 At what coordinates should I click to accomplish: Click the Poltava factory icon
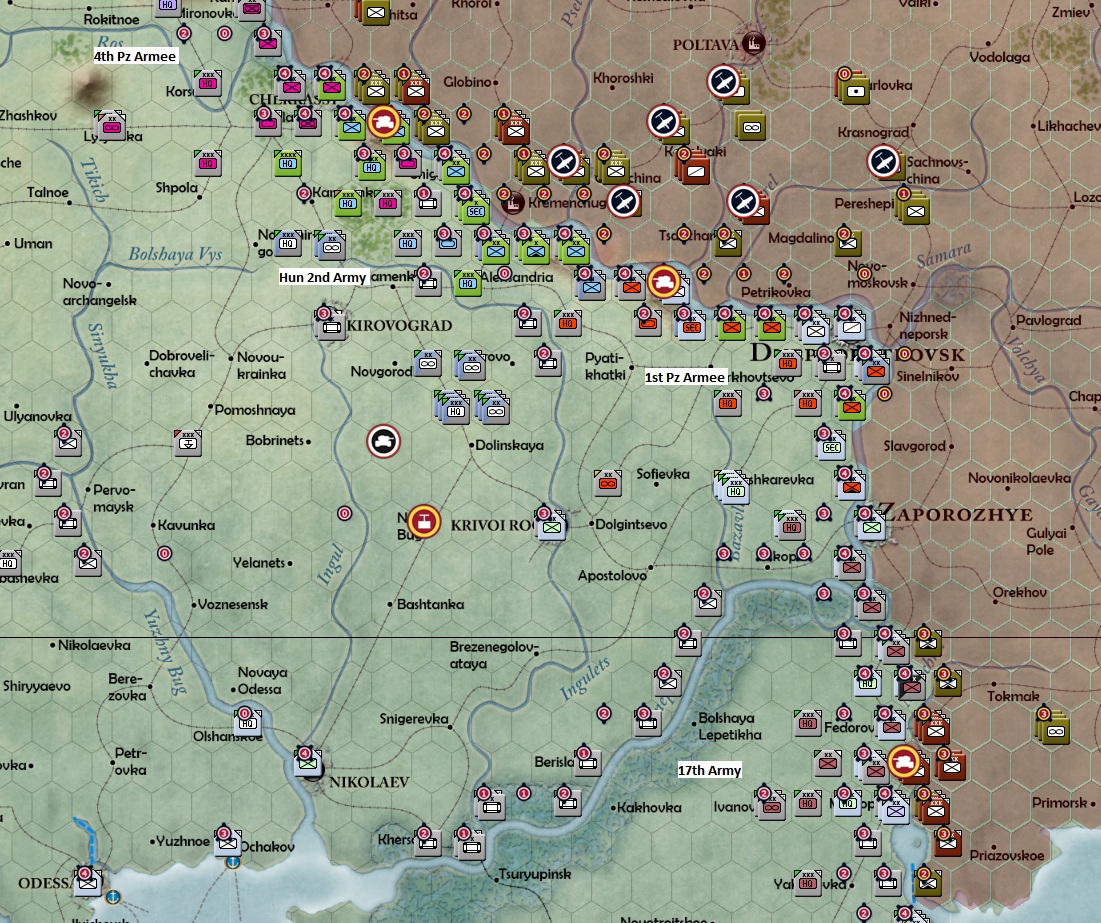click(754, 44)
